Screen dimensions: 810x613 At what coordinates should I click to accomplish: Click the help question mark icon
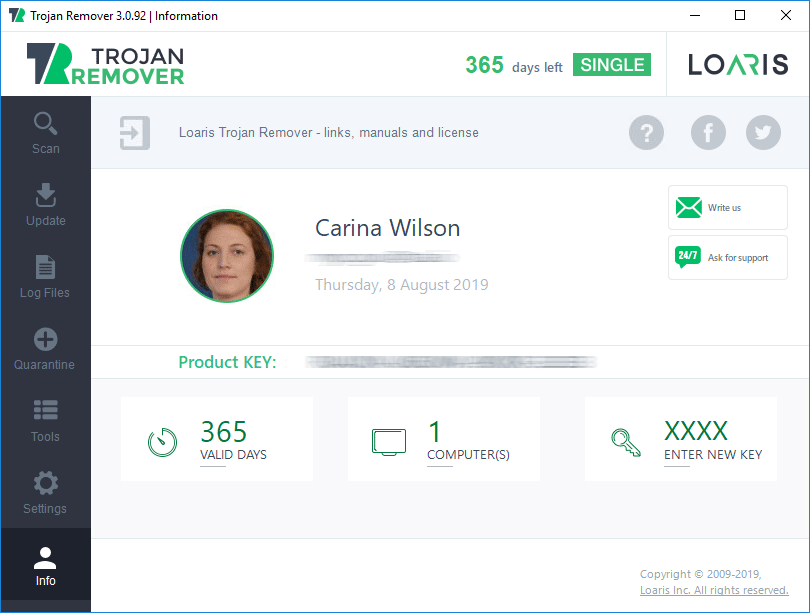point(646,133)
